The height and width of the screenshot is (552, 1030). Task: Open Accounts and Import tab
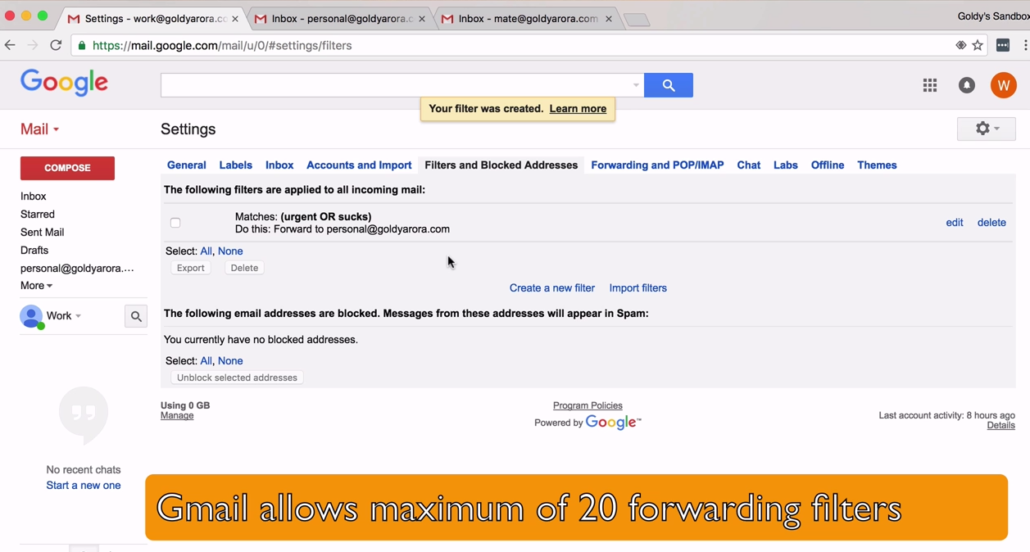click(x=359, y=165)
